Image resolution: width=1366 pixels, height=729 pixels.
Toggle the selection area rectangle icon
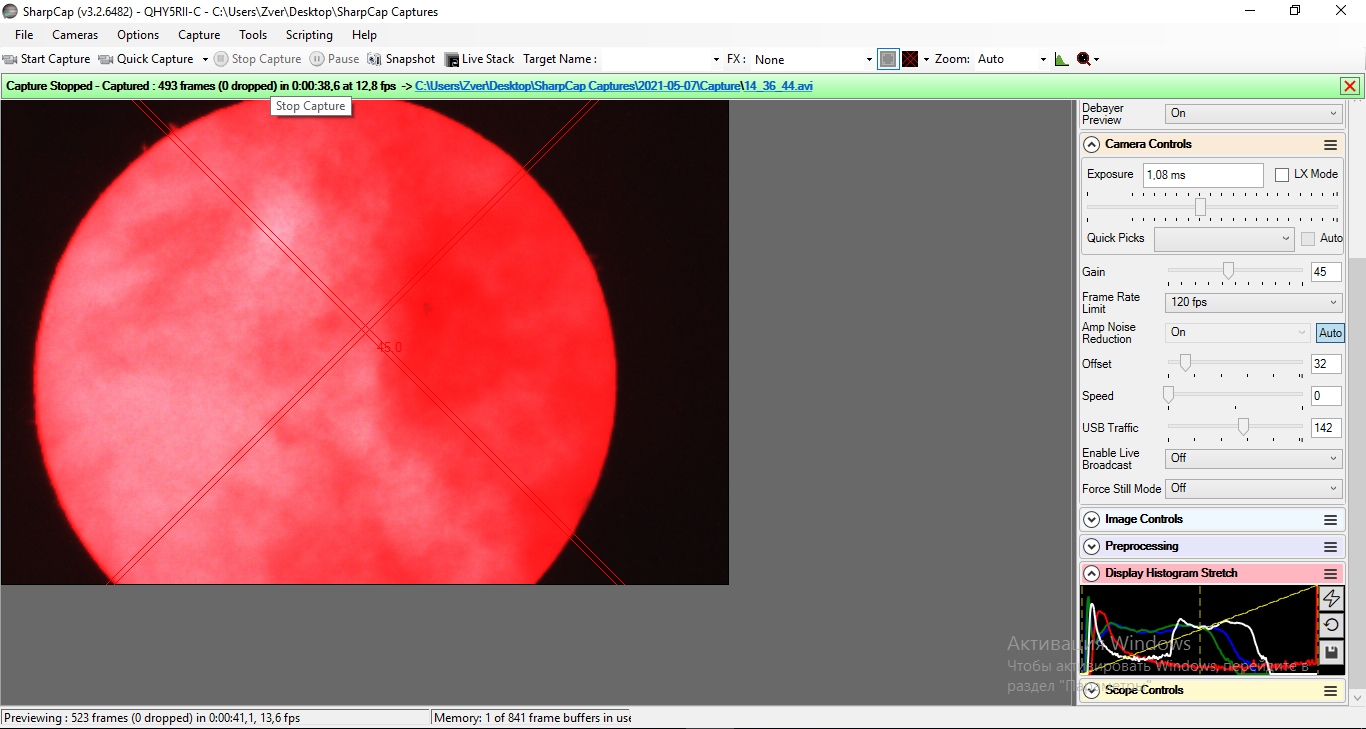click(888, 59)
